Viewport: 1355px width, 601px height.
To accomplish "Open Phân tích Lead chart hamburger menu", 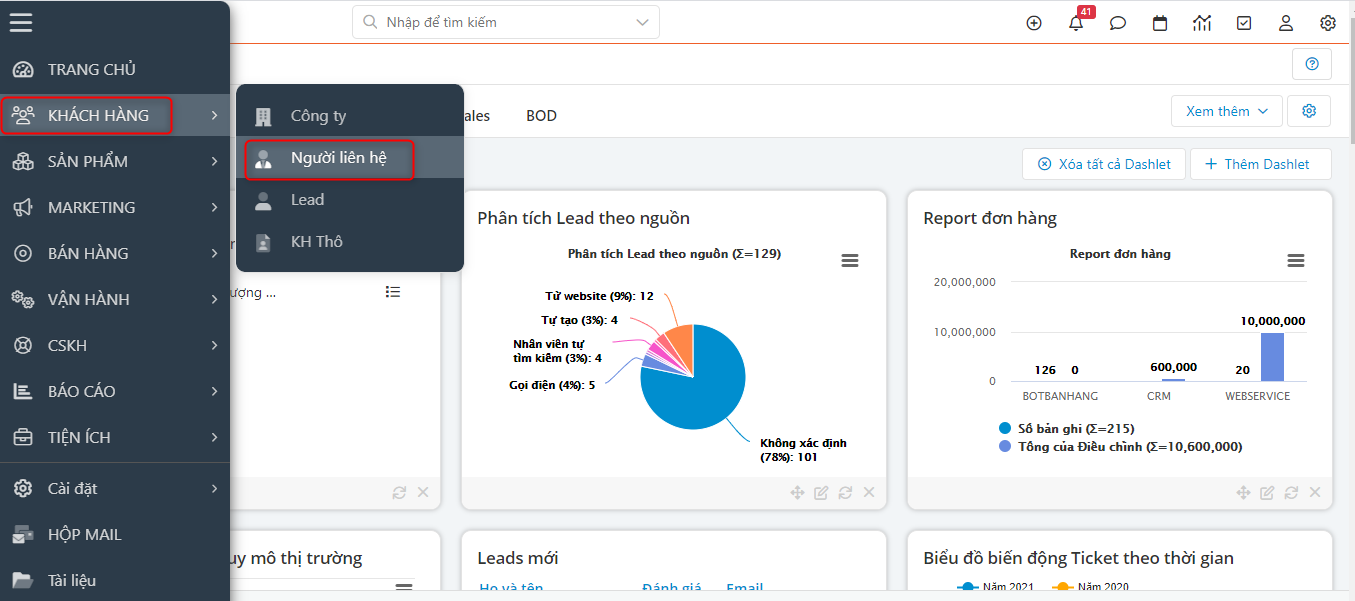I will (850, 260).
